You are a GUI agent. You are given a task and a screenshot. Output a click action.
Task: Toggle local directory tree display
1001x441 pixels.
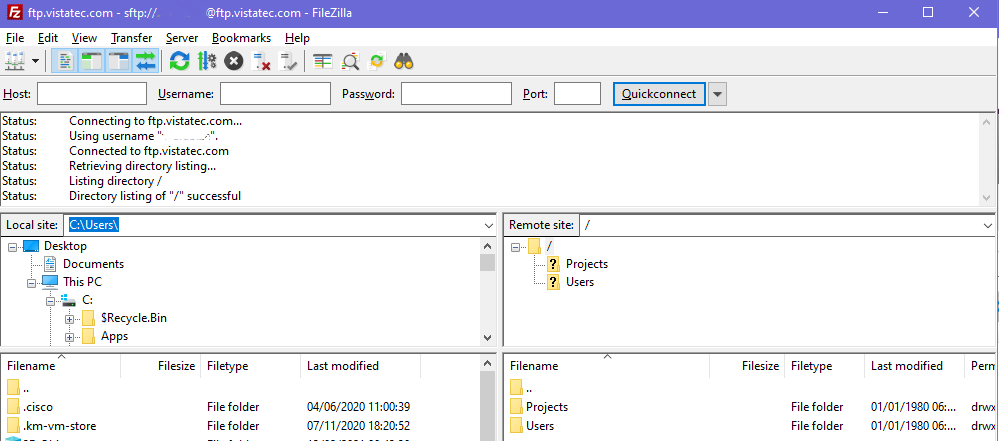92,61
